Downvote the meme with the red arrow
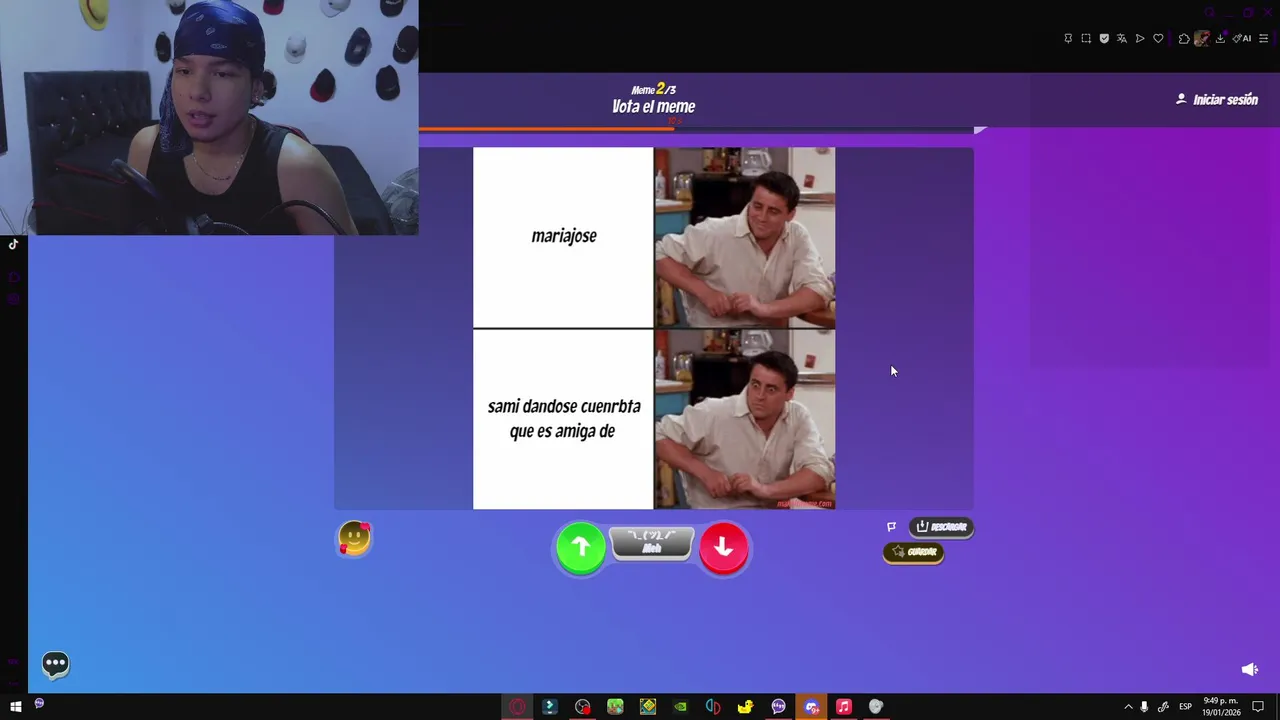1280x720 pixels. [724, 547]
